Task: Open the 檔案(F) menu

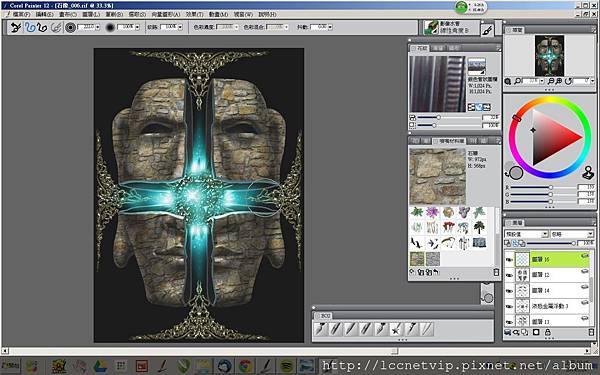Action: 21,14
